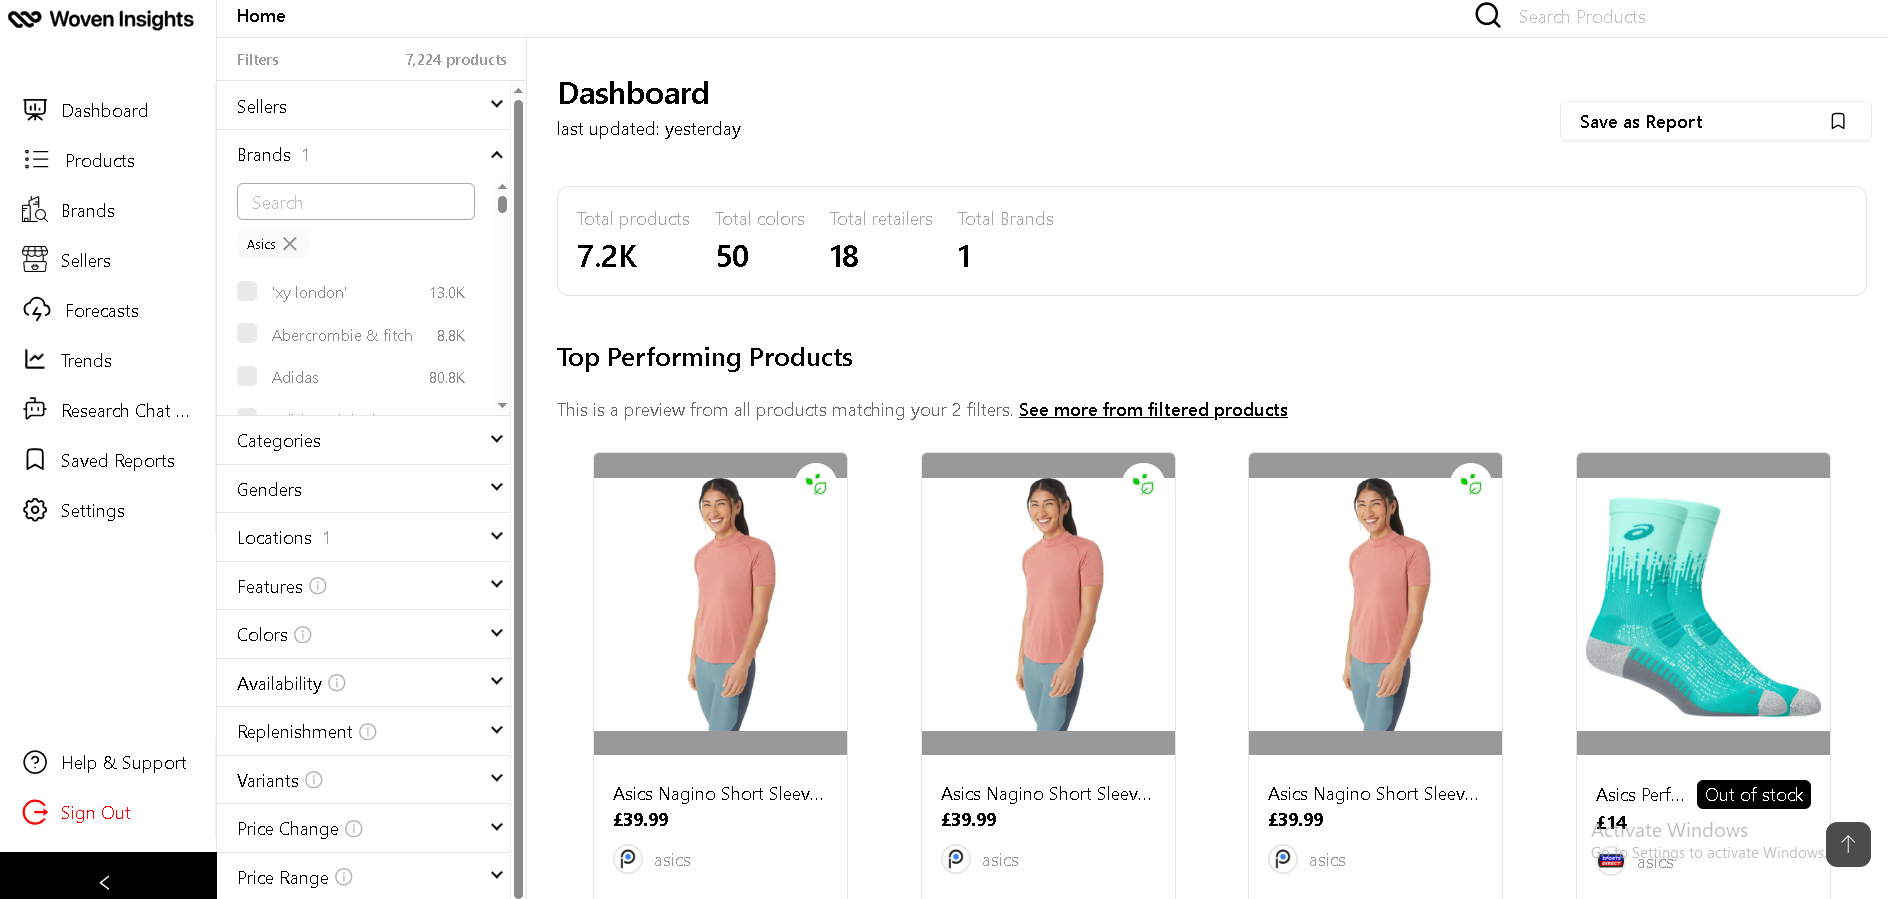Click the Forecasts cloud icon
The height and width of the screenshot is (899, 1888).
pos(37,310)
